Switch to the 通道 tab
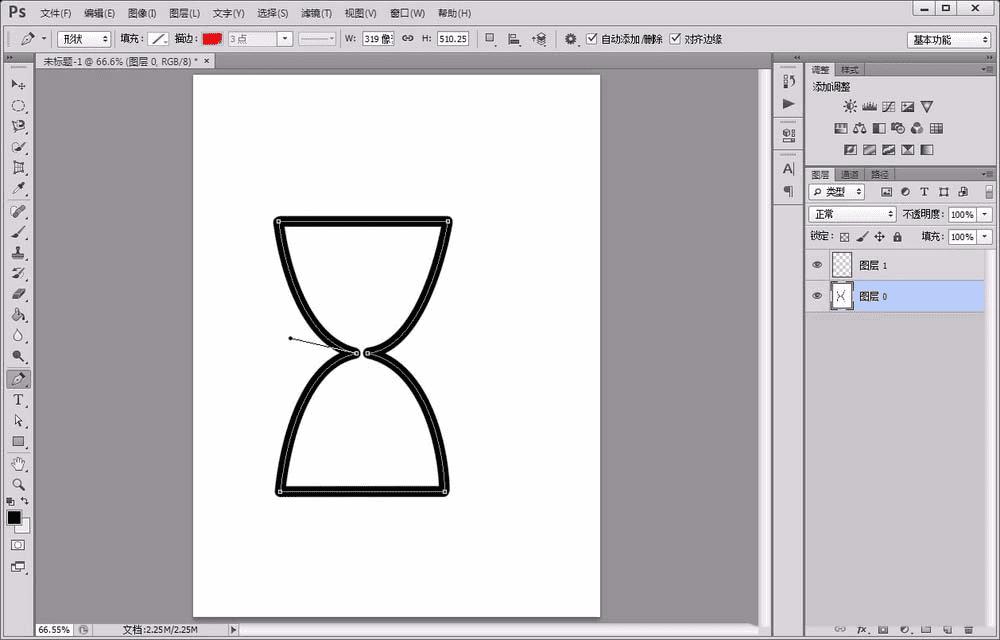Screen dimensions: 1000x640 849,174
